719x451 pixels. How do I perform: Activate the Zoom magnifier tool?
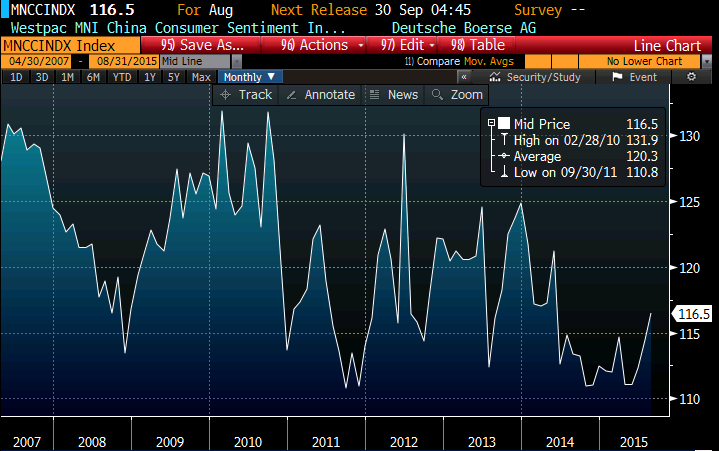coord(457,94)
